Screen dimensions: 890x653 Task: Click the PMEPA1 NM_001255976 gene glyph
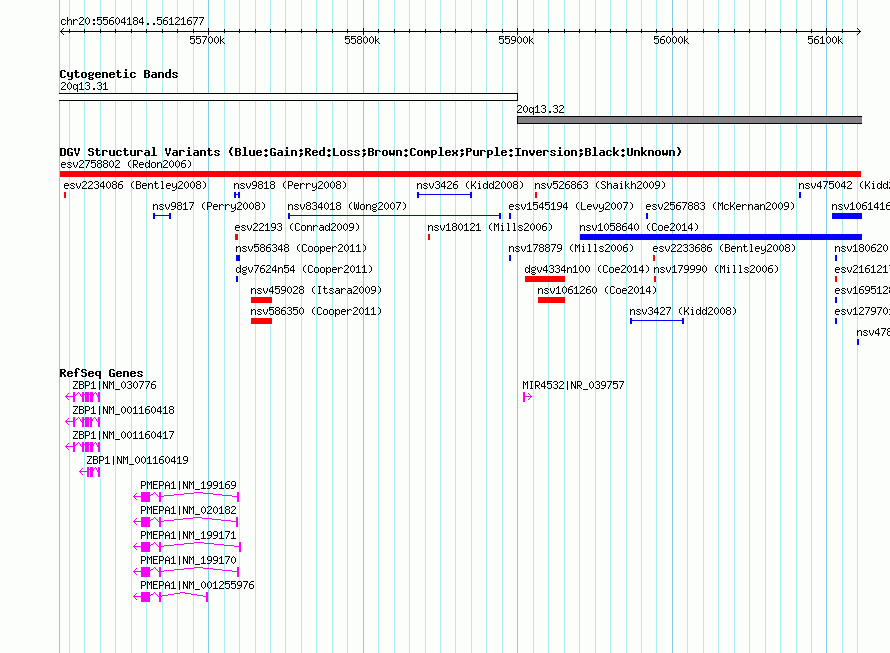(x=171, y=597)
